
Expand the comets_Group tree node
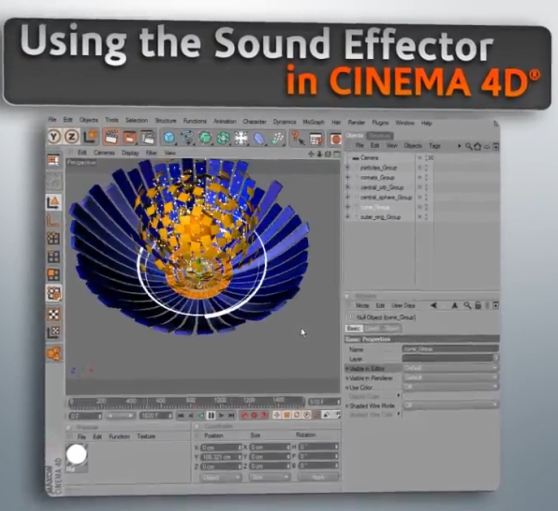pos(348,177)
